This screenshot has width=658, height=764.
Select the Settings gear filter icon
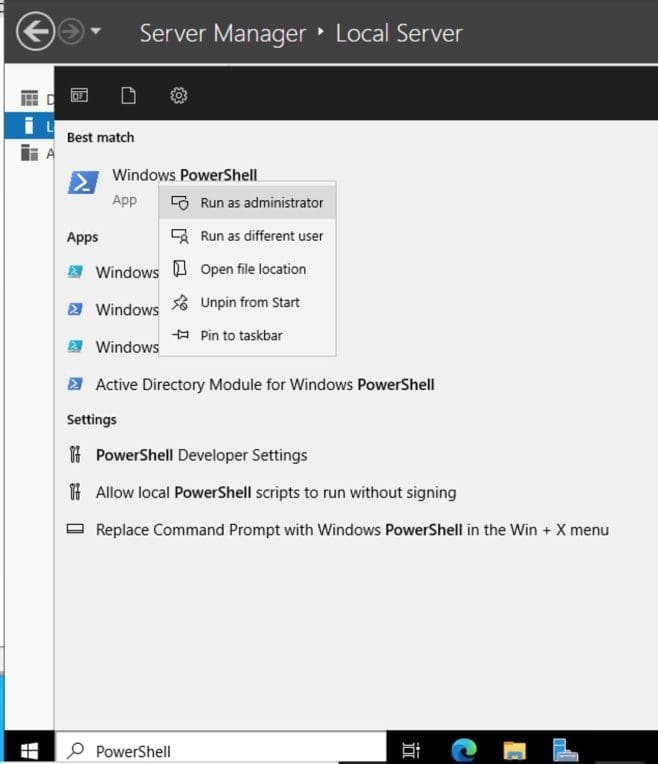coord(178,96)
